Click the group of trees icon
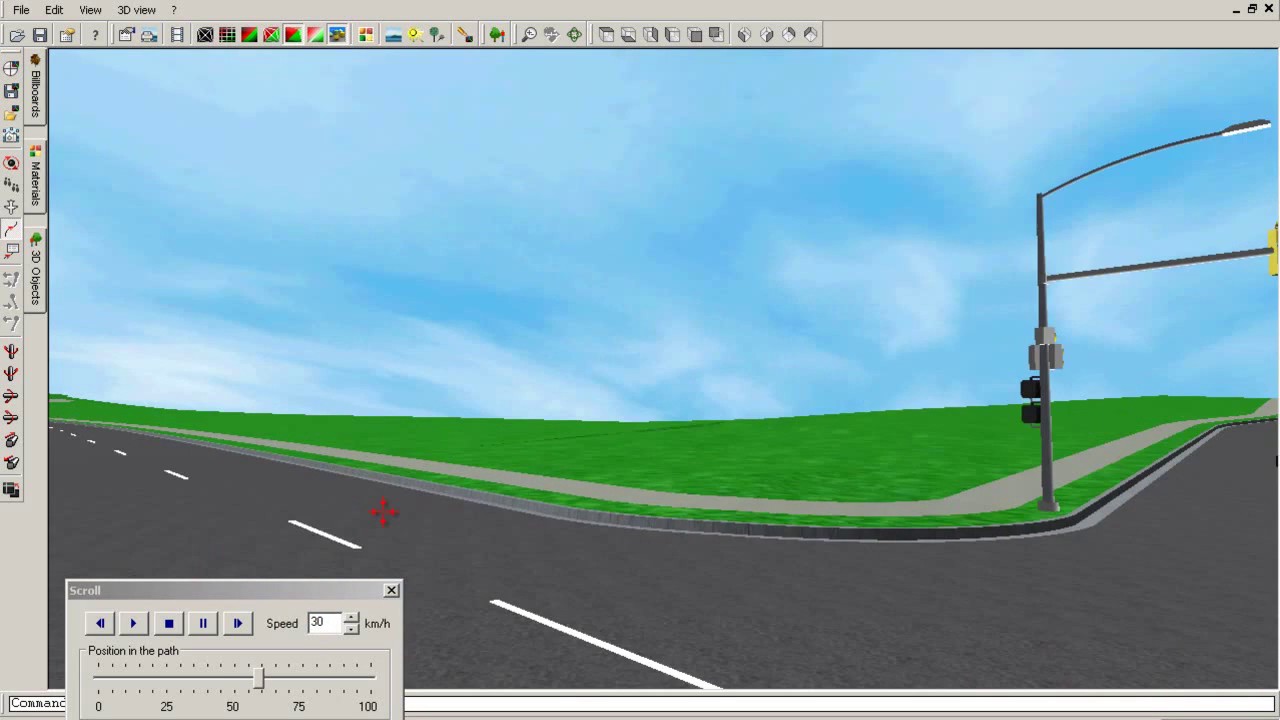Viewport: 1280px width, 720px height. (x=497, y=35)
